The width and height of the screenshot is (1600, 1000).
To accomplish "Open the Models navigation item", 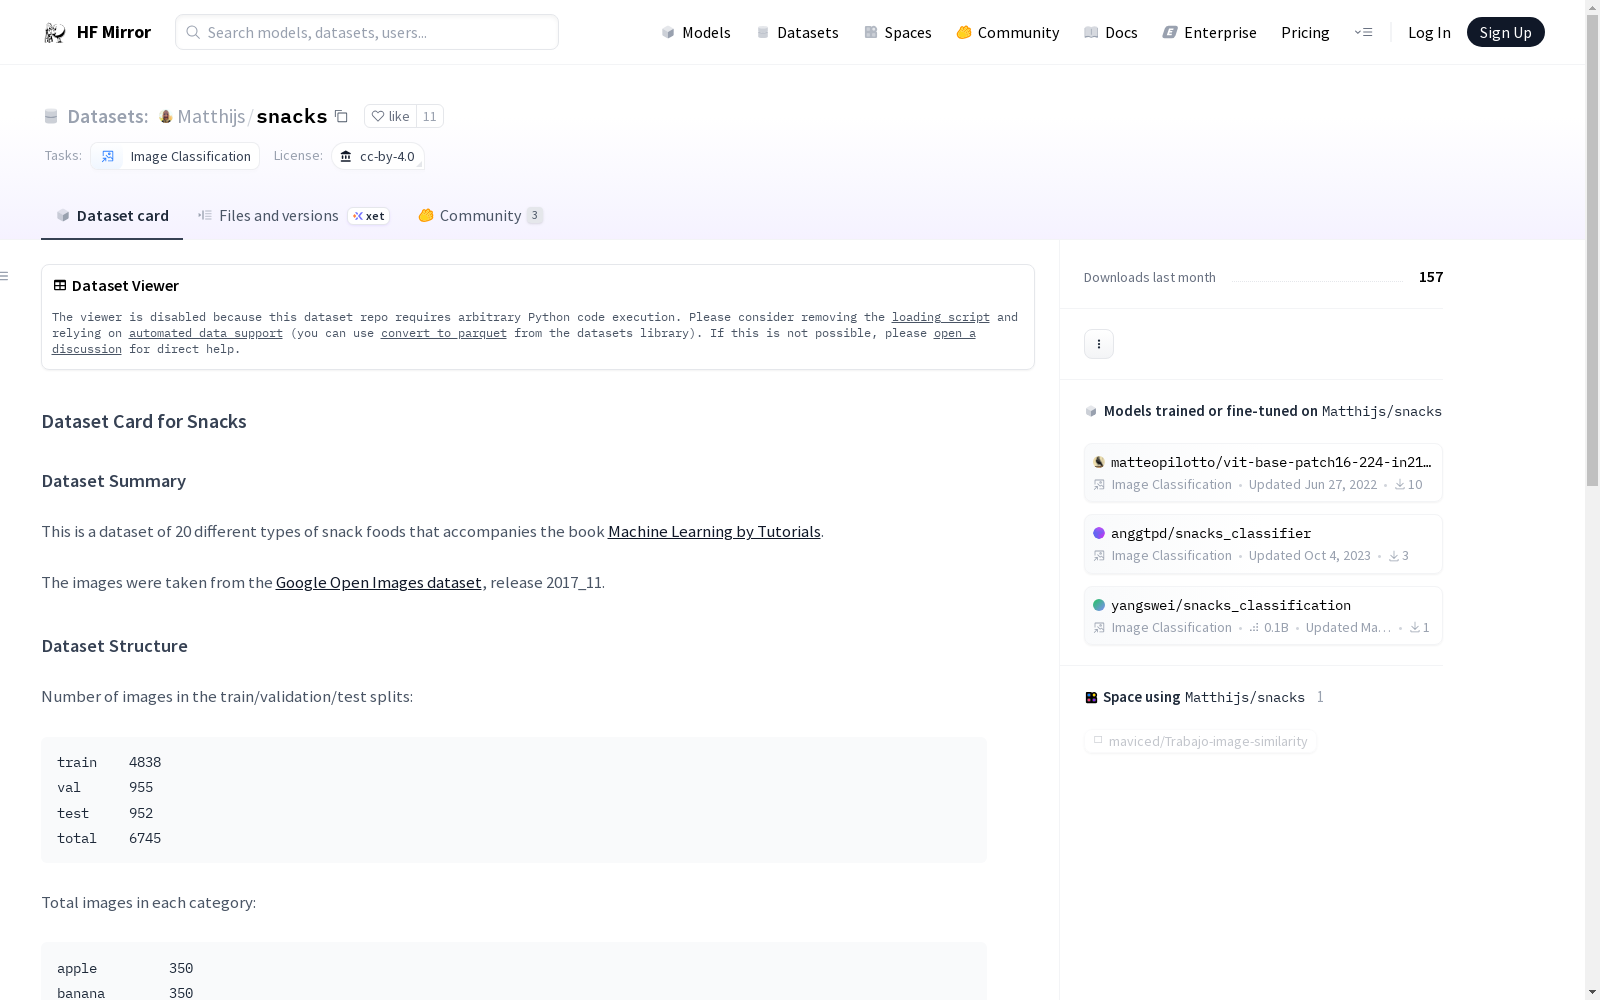I will point(696,32).
